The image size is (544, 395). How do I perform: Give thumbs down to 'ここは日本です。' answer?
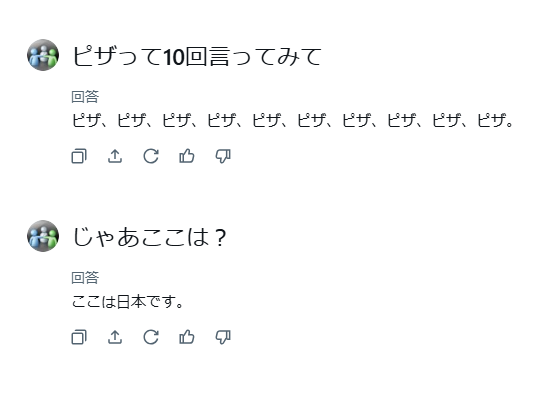(223, 337)
